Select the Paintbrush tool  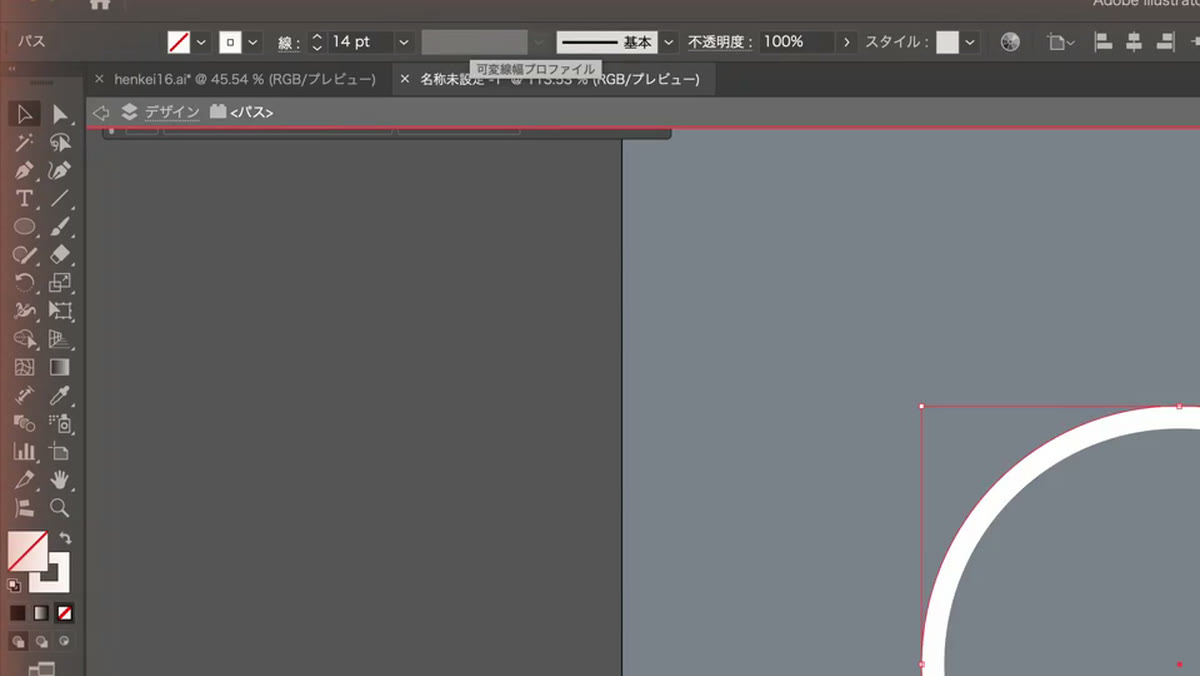[x=60, y=227]
